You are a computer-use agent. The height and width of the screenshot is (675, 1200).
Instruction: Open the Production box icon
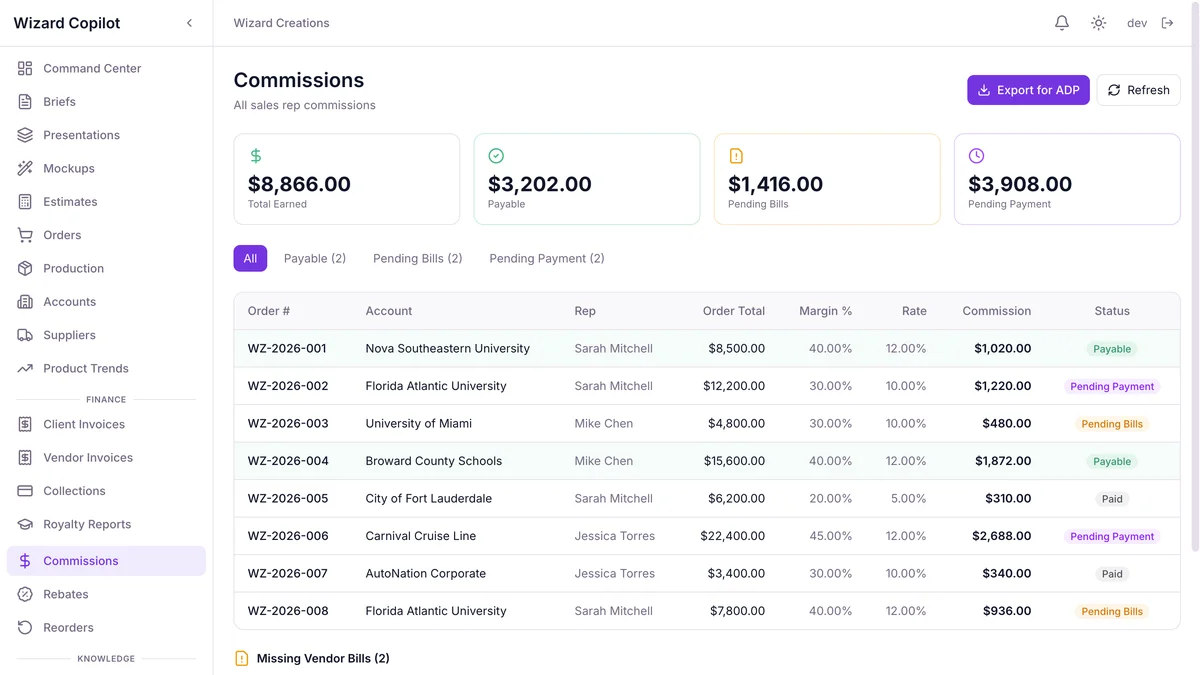point(25,268)
